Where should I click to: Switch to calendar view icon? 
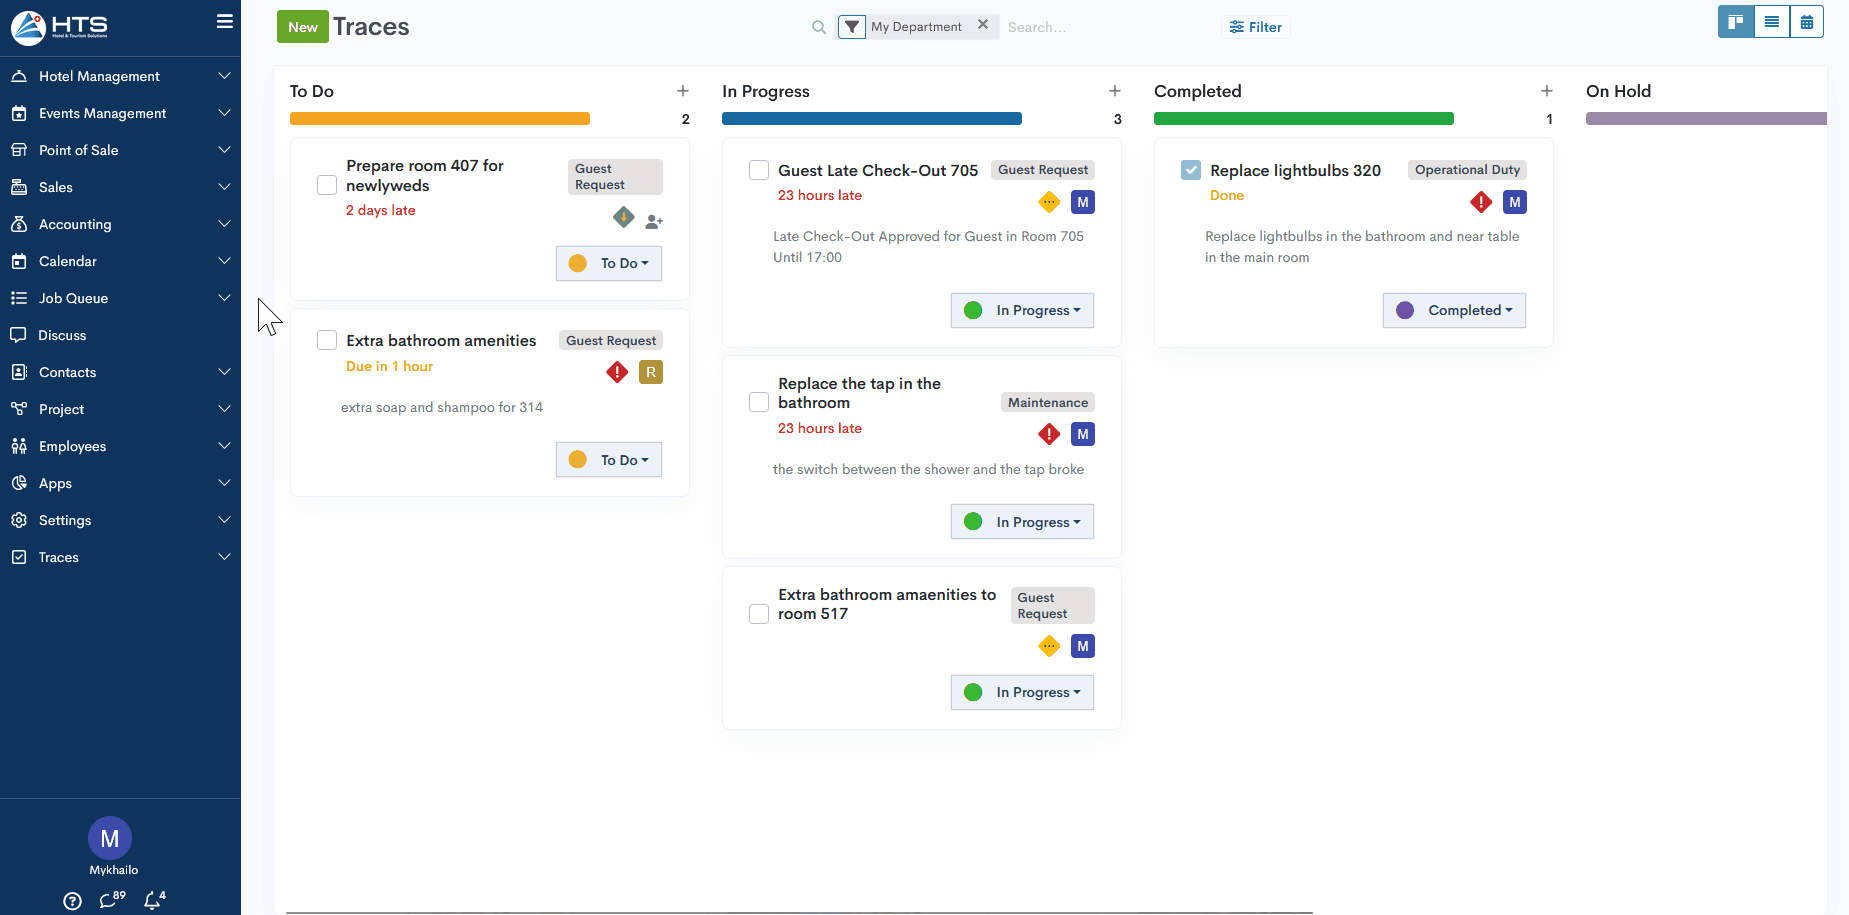click(1806, 22)
